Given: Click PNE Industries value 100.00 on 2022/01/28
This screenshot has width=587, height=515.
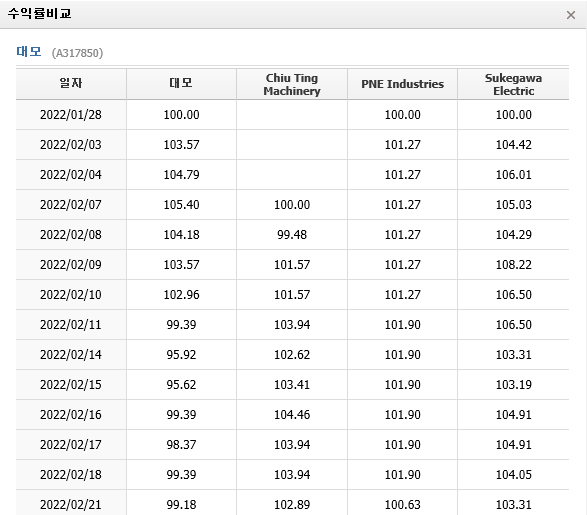Looking at the screenshot, I should pyautogui.click(x=402, y=115).
